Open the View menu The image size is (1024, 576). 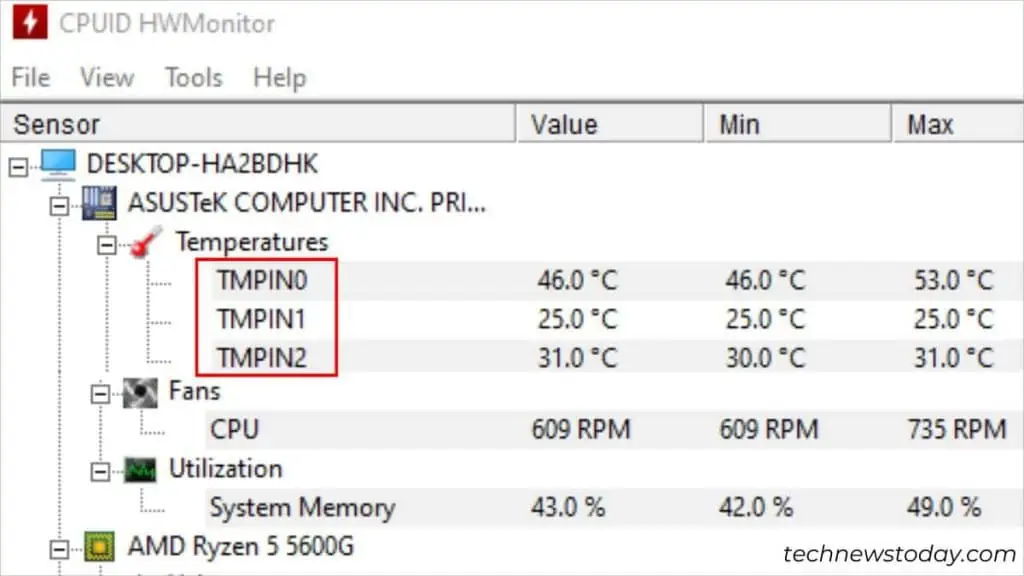point(105,78)
